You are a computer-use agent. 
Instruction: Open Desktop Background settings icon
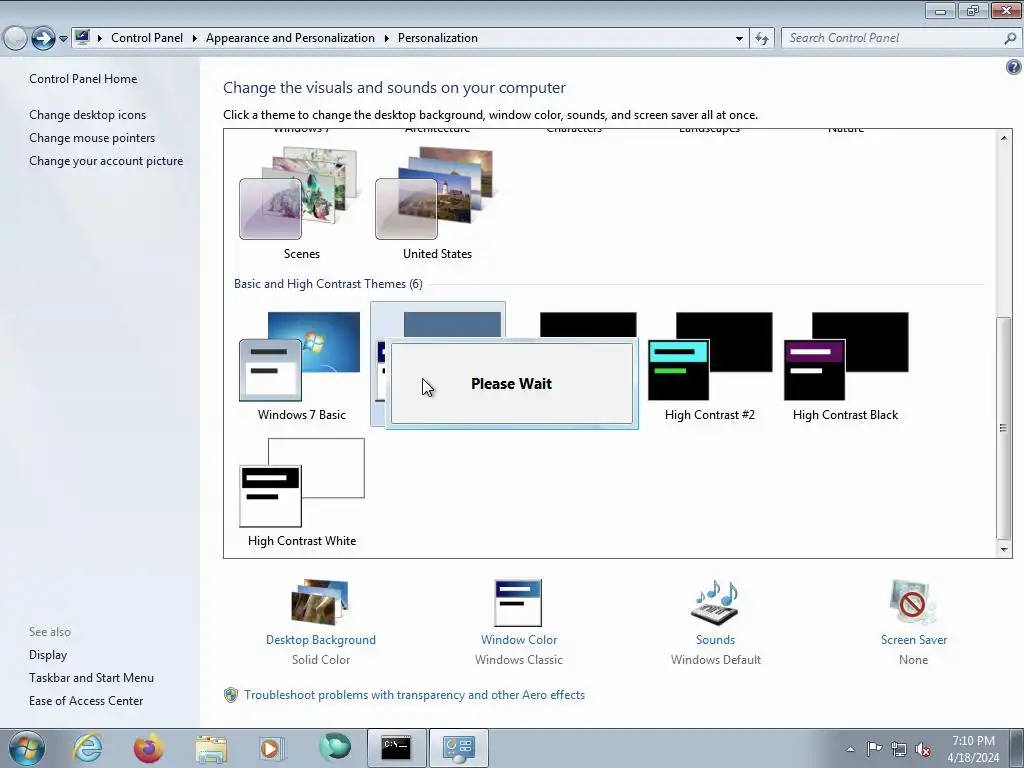click(x=320, y=602)
